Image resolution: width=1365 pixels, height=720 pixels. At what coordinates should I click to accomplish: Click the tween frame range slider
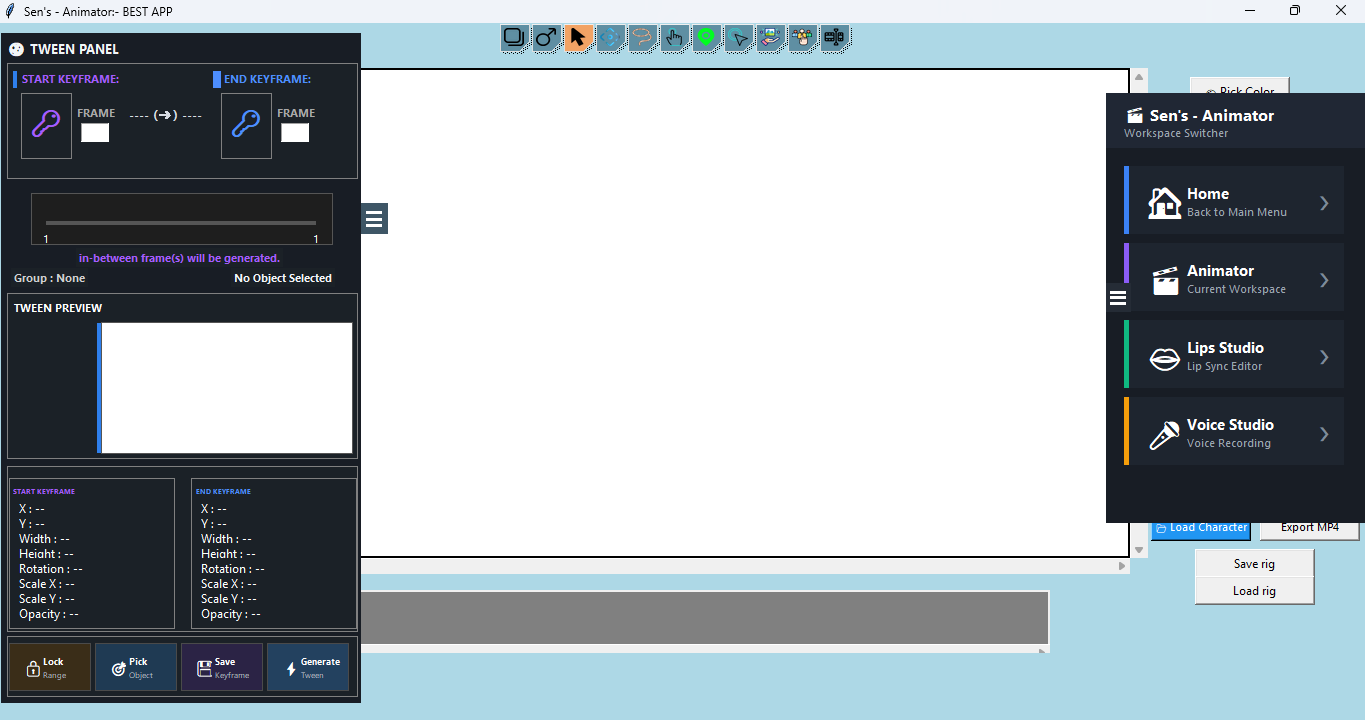click(x=181, y=222)
